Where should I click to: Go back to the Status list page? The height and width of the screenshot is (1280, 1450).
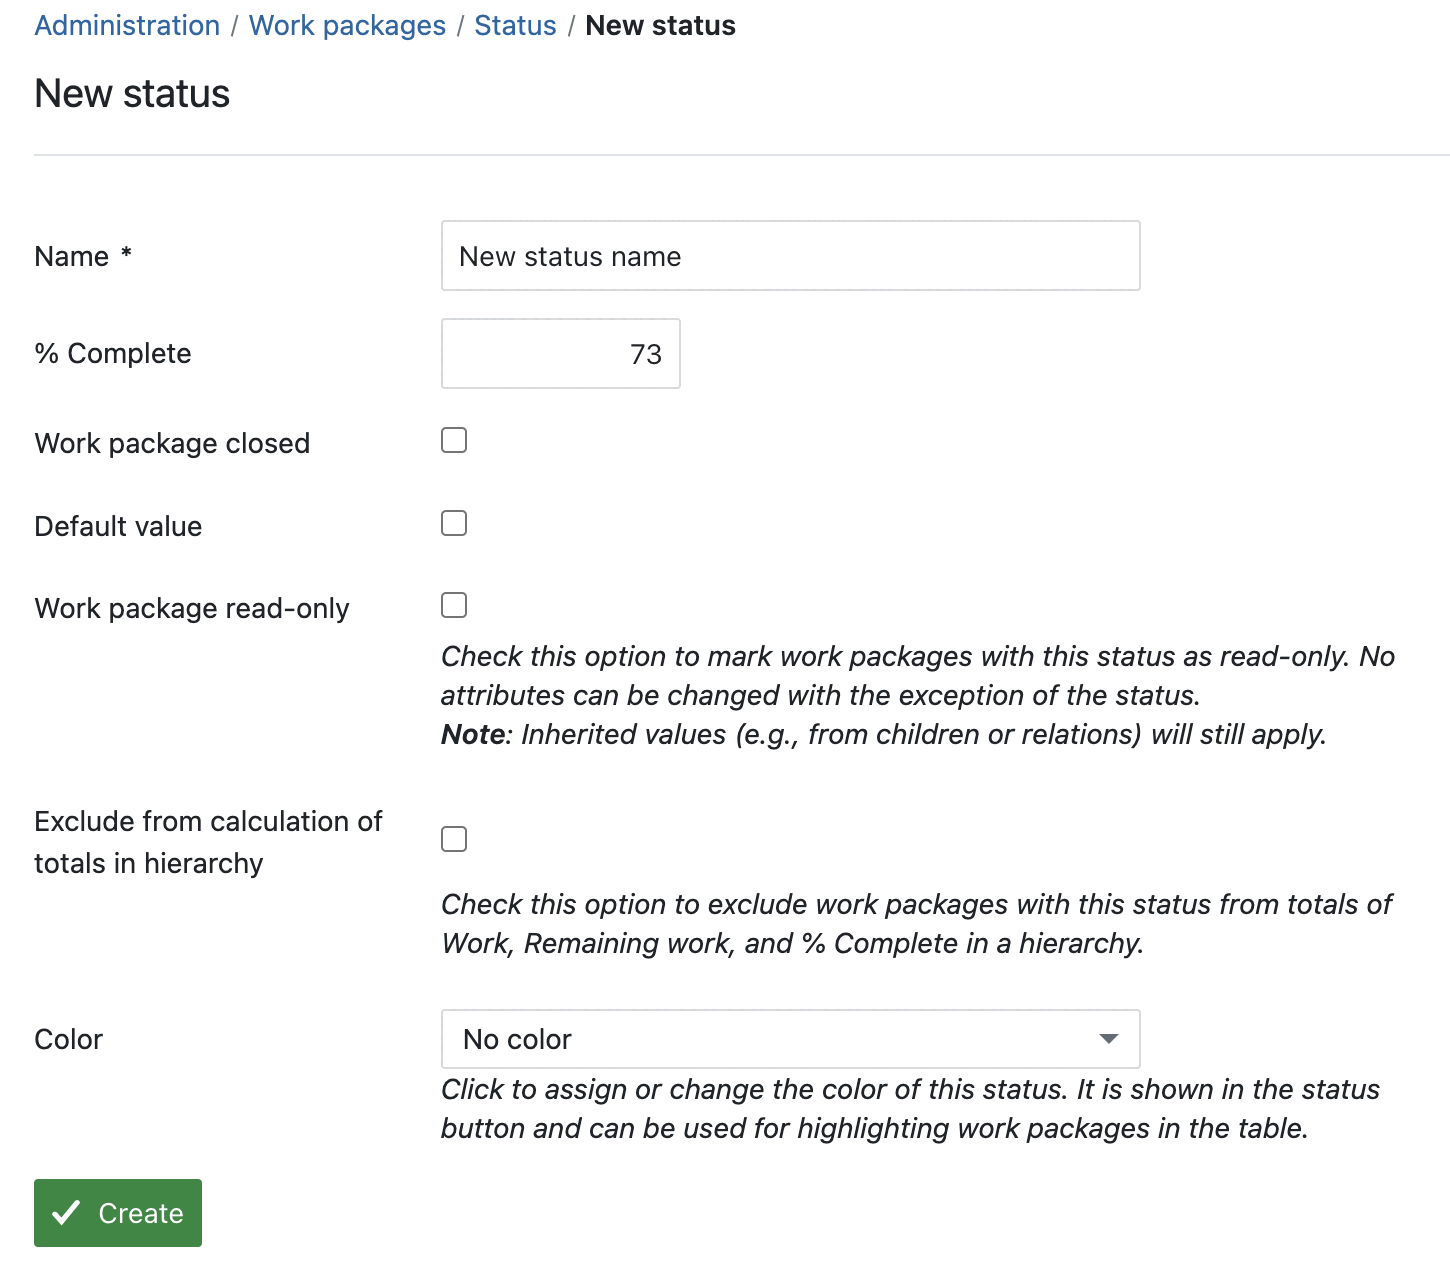(515, 25)
